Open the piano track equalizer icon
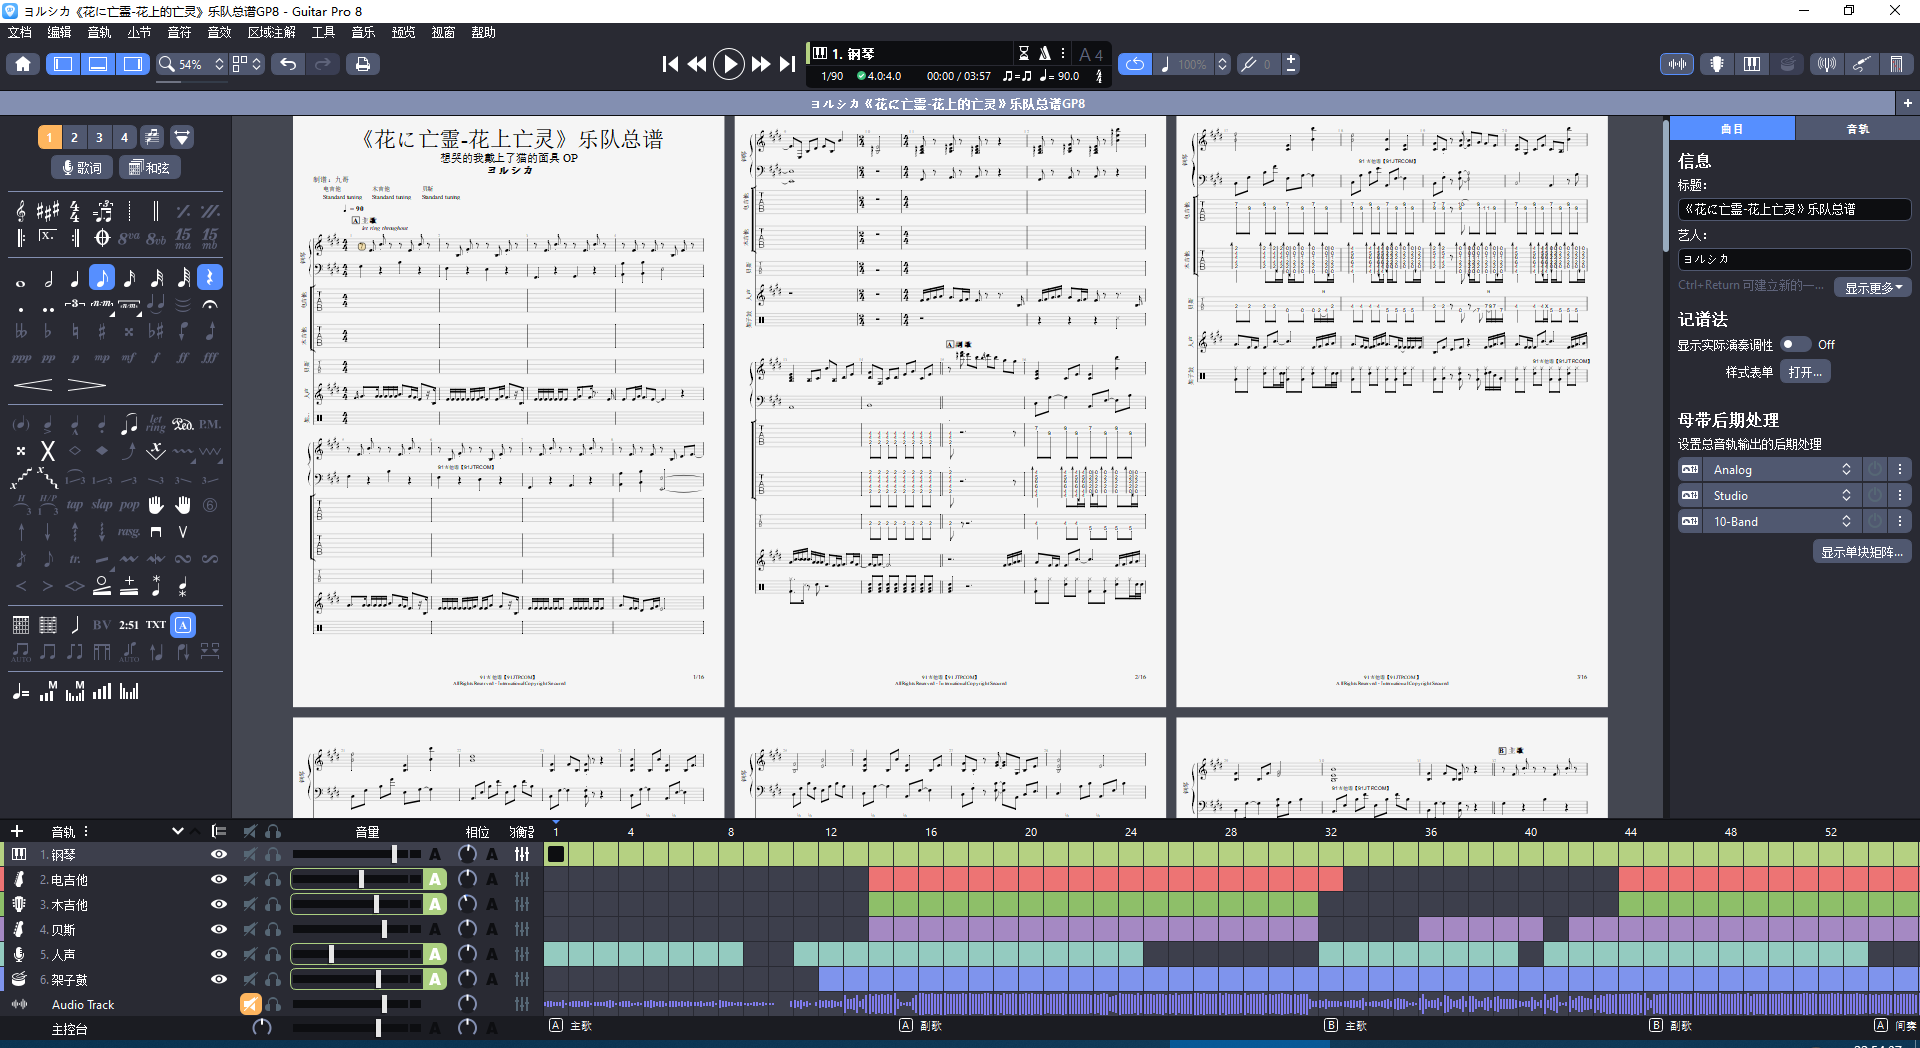 (x=522, y=854)
